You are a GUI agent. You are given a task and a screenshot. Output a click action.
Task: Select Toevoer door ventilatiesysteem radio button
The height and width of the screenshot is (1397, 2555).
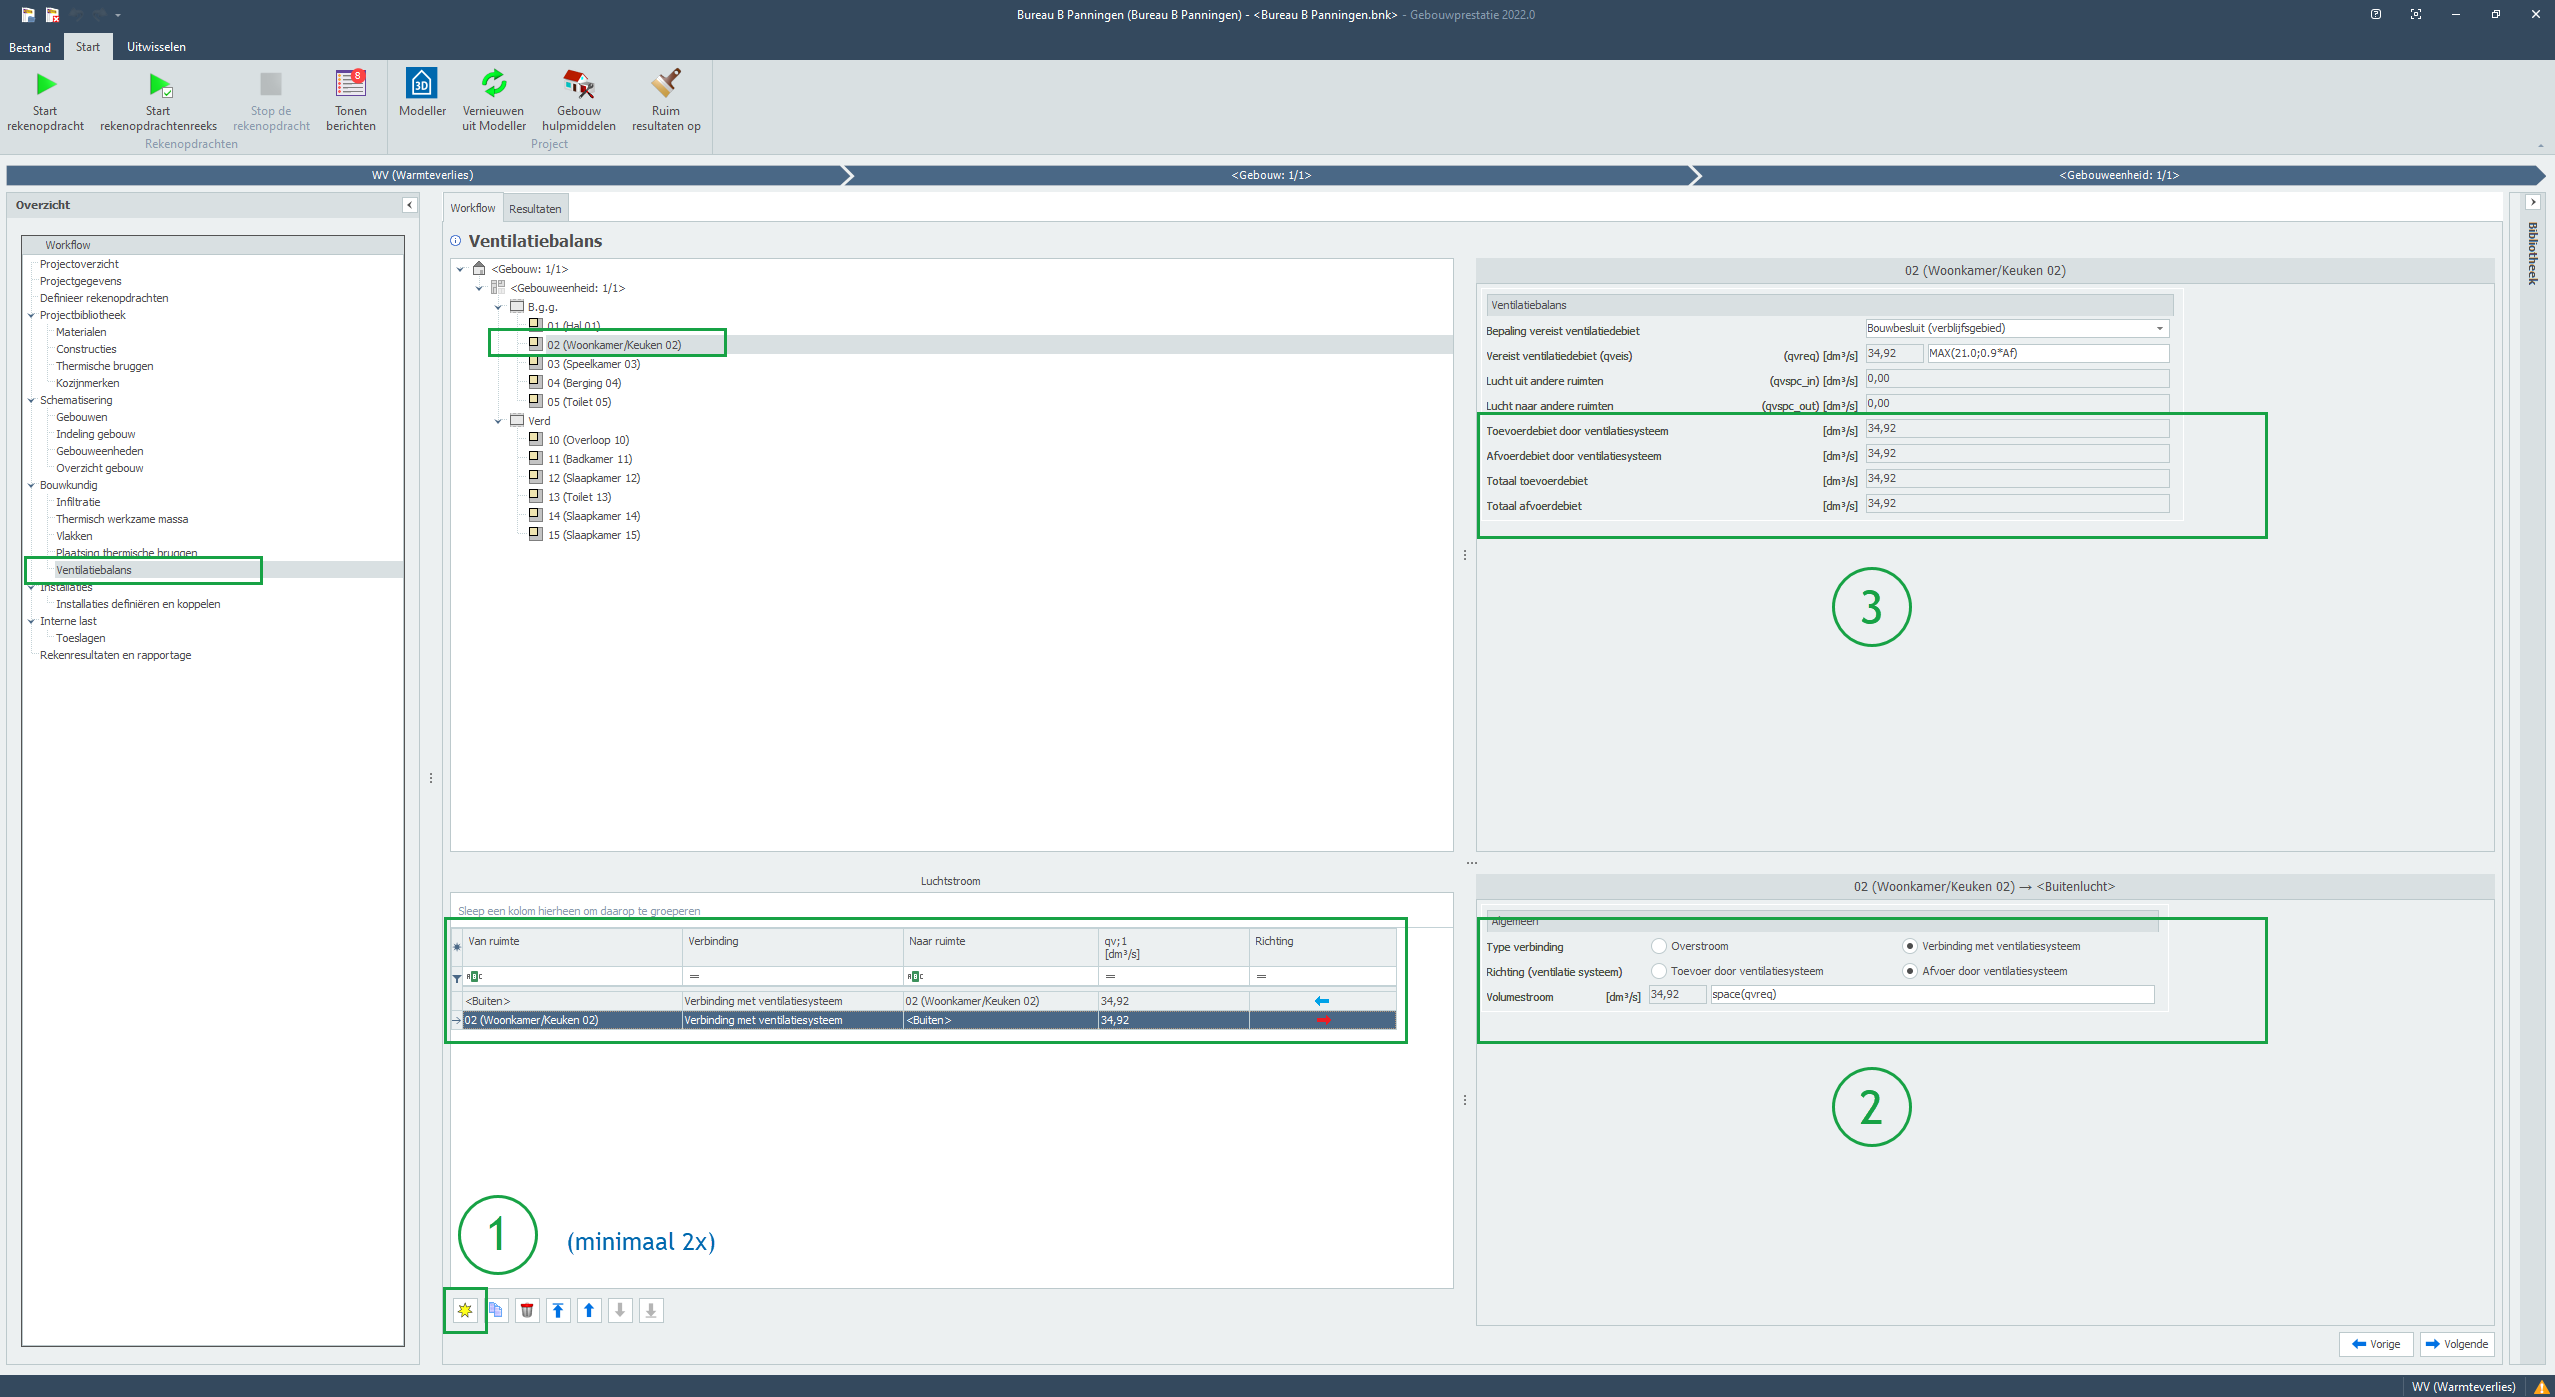(x=1659, y=971)
